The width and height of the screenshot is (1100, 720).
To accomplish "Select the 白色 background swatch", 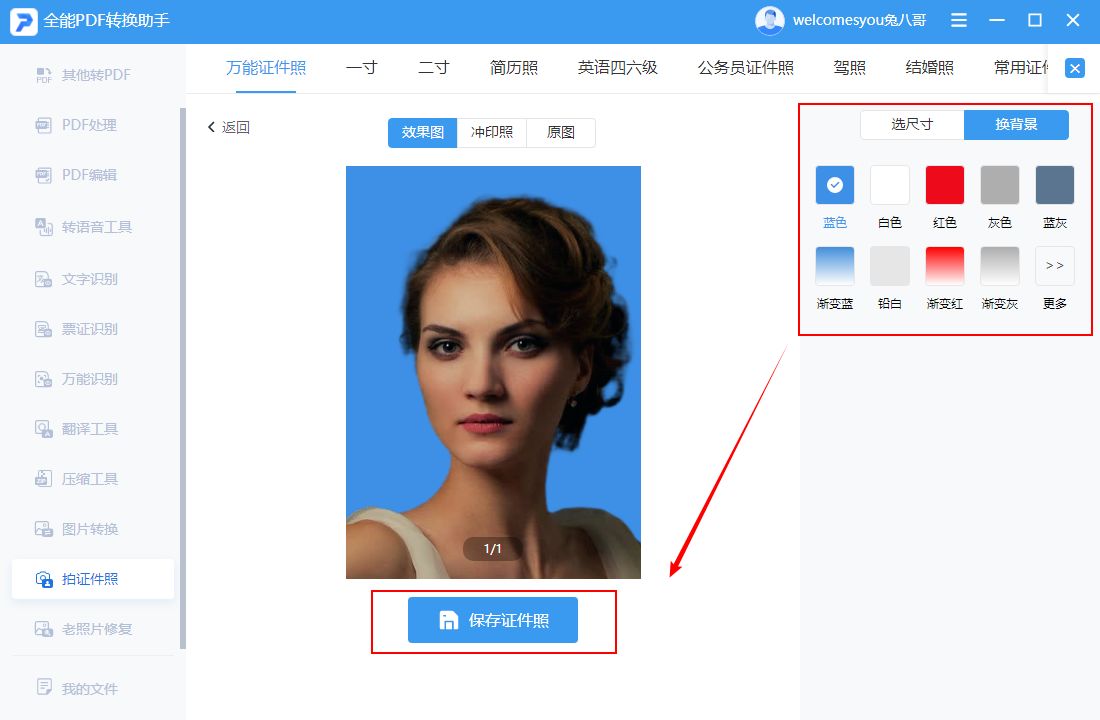I will 890,185.
